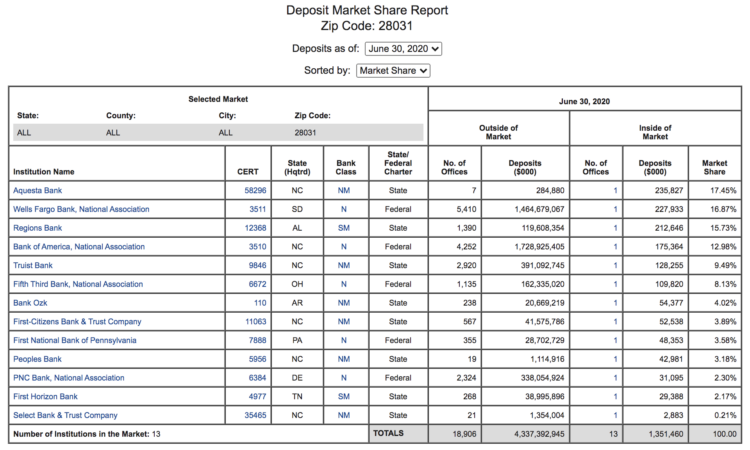Viewport: 750px width, 450px height.
Task: Click CERT number 11063
Action: point(255,321)
